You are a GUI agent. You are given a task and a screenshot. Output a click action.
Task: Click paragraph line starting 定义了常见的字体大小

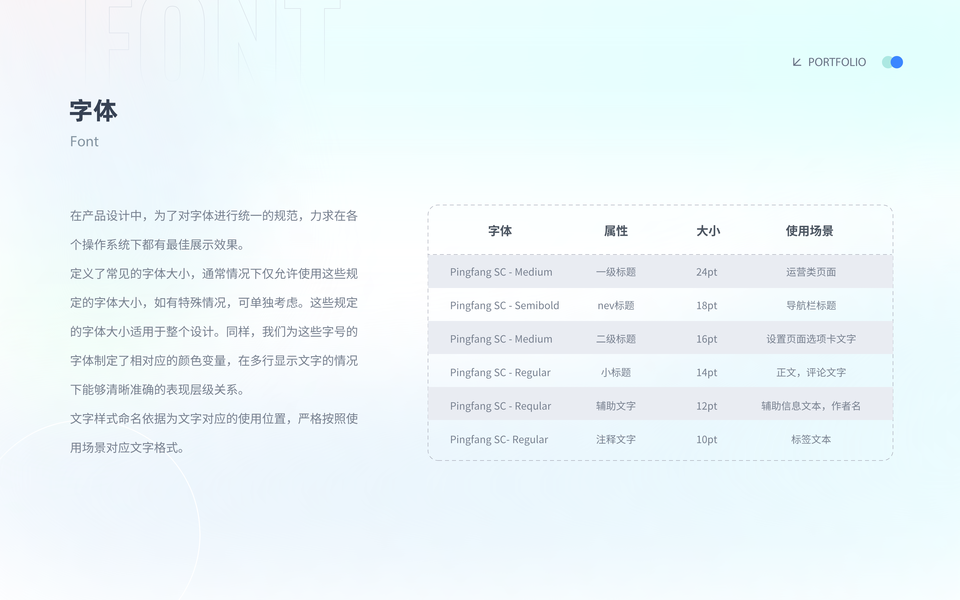point(214,274)
